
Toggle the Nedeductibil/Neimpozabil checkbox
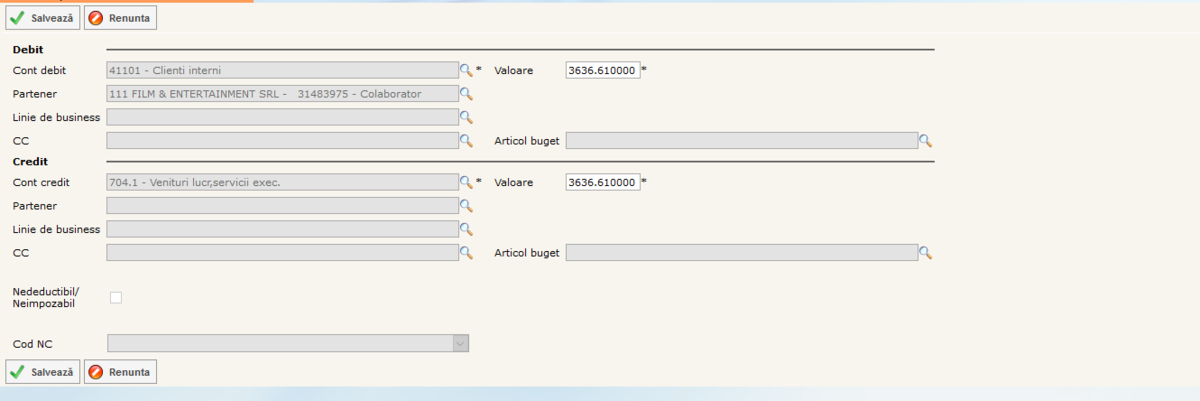click(x=116, y=297)
